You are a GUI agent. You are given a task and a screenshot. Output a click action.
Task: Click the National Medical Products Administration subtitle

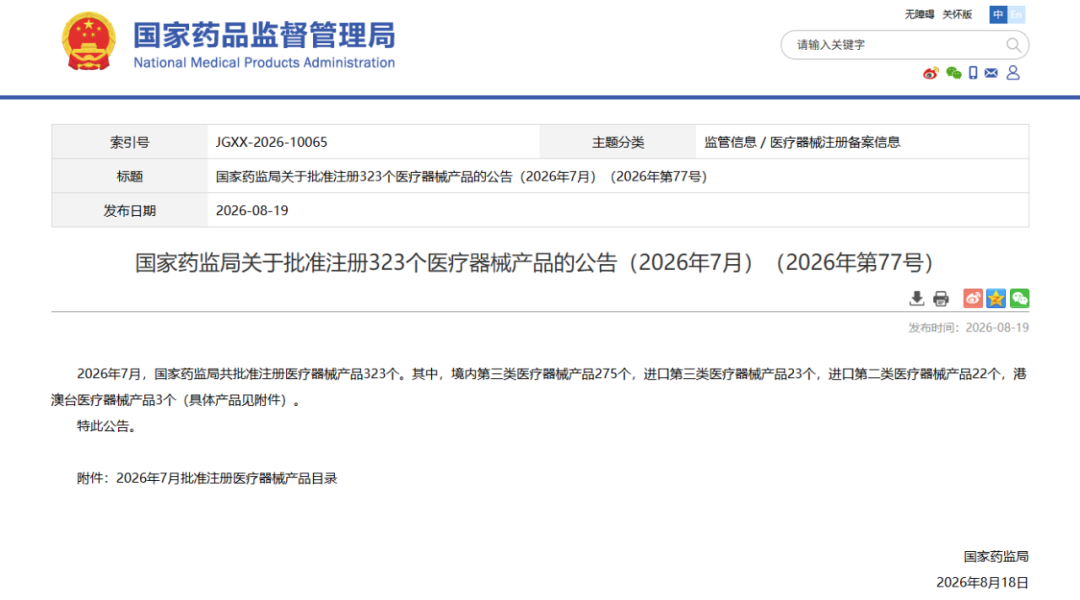coord(264,63)
